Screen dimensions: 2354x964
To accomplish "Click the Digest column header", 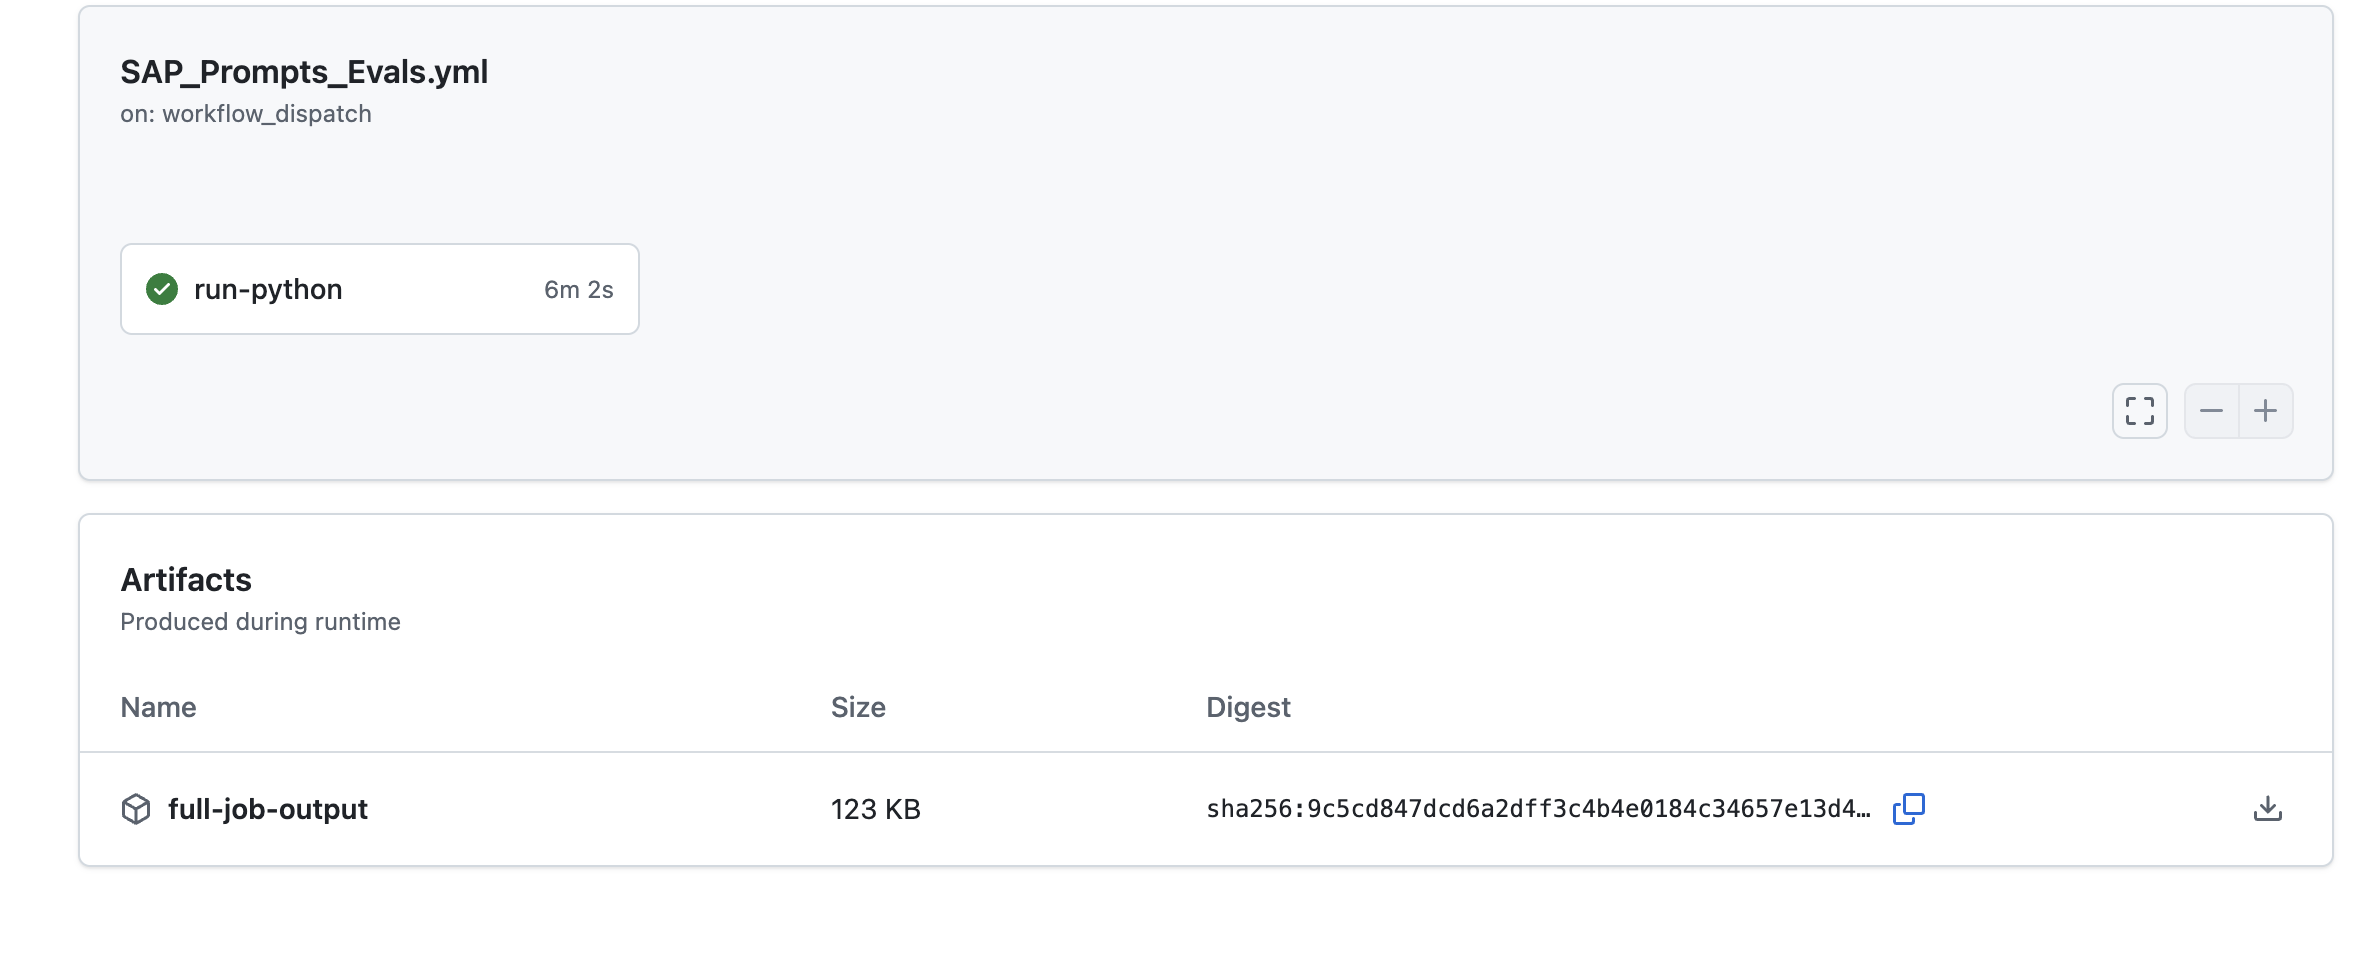I will point(1248,707).
